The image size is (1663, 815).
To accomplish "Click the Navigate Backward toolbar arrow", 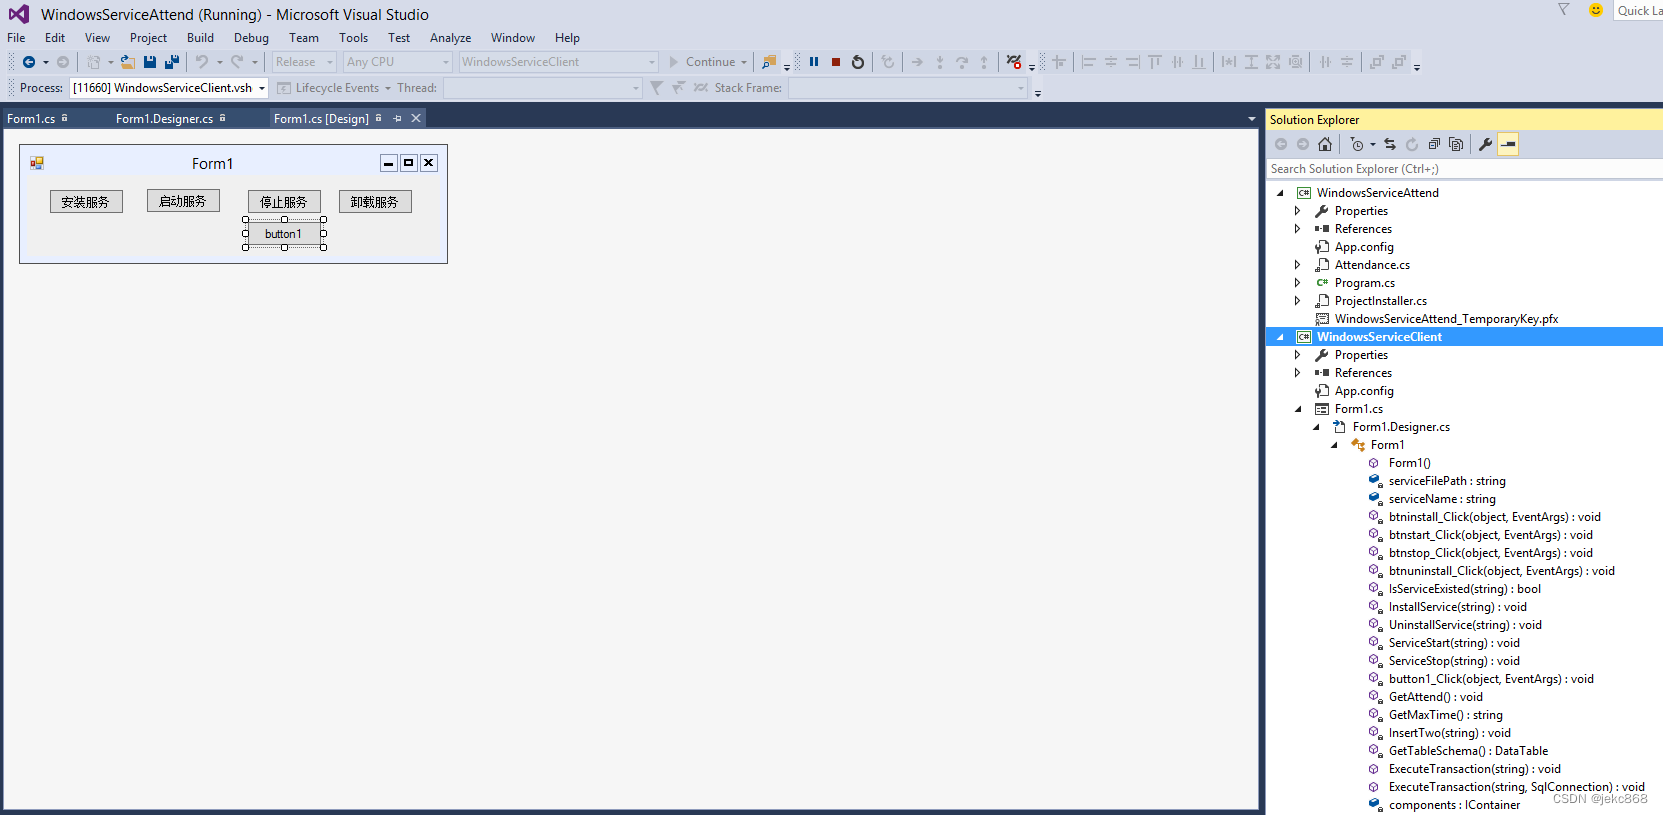I will [x=29, y=62].
